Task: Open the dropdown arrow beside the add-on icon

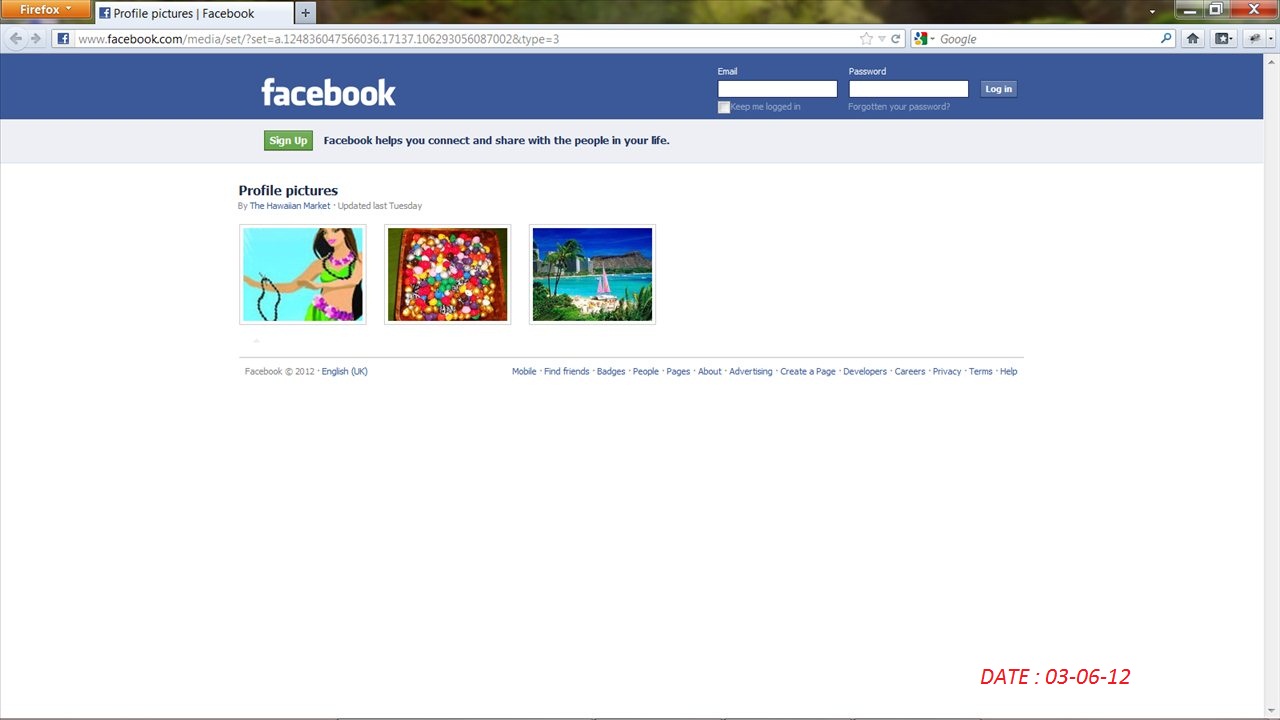Action: (x=1269, y=39)
